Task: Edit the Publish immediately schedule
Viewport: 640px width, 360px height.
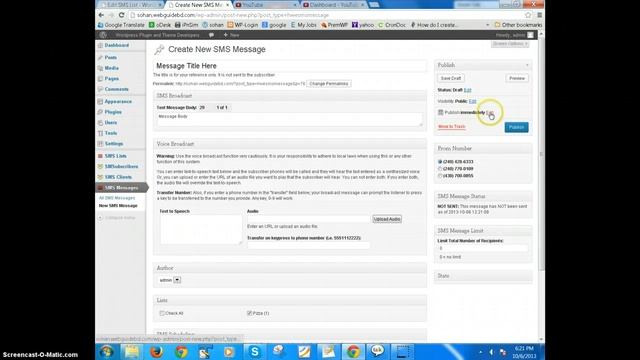Action: (x=490, y=112)
